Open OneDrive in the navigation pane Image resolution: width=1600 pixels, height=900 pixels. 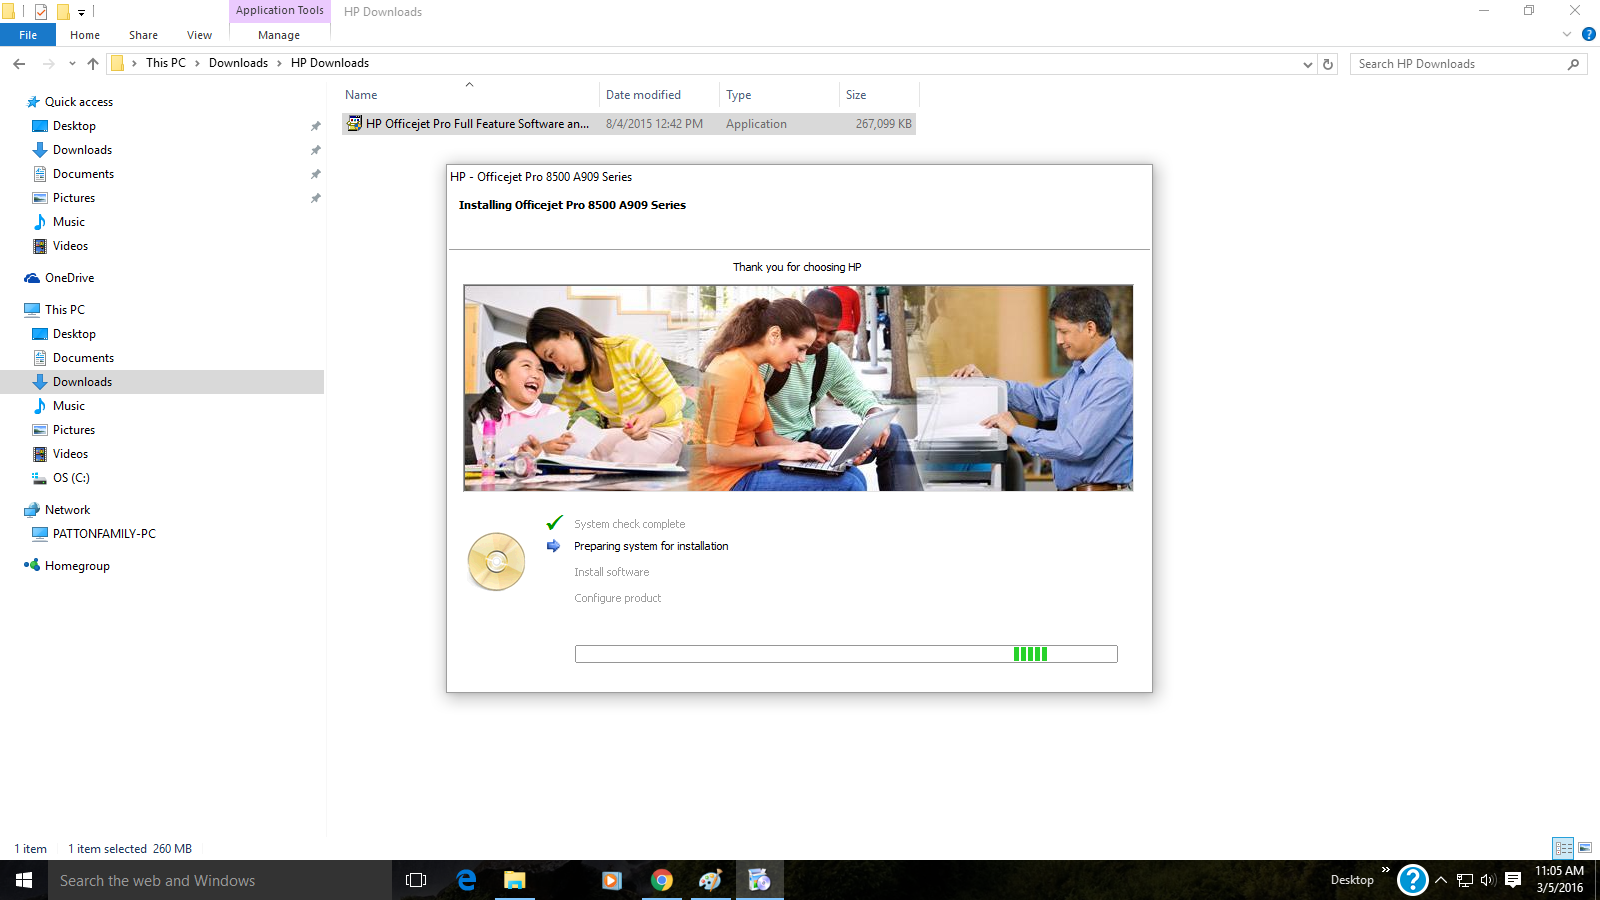70,278
